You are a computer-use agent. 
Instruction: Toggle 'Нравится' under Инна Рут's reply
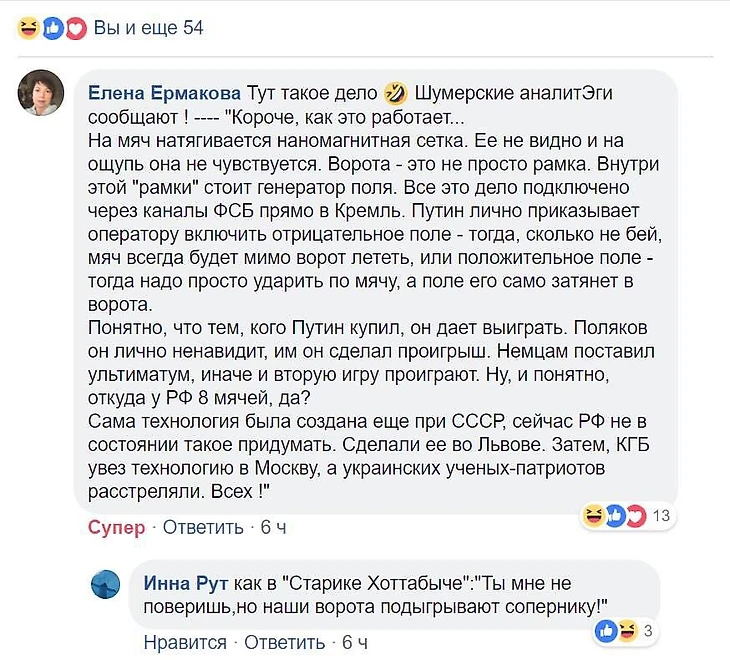coord(184,642)
